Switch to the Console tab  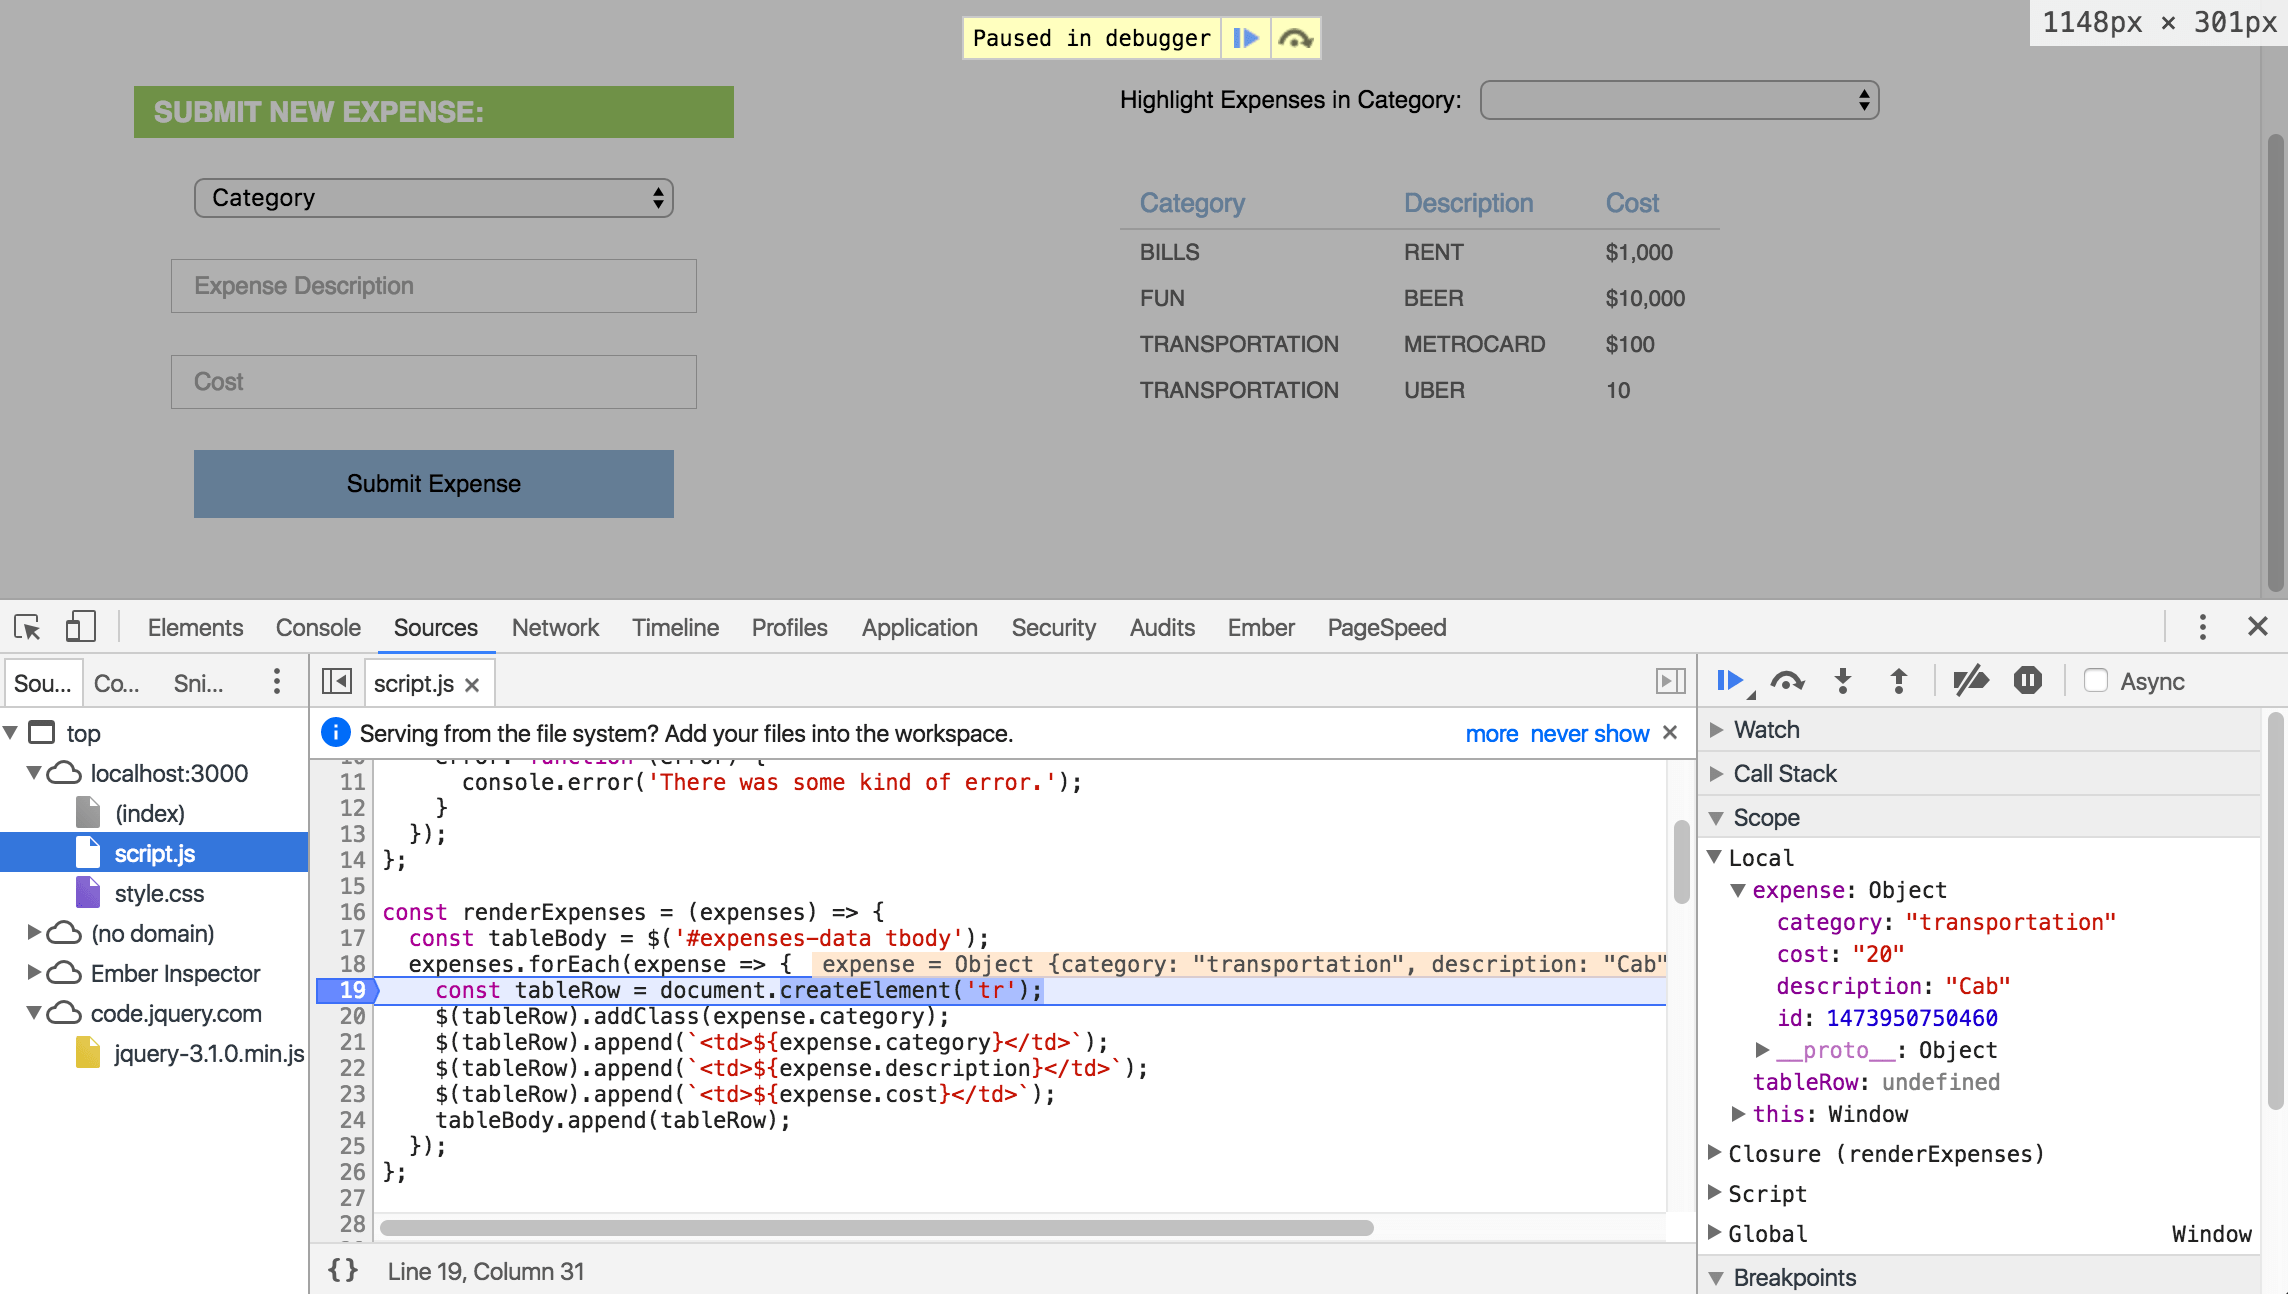point(317,627)
